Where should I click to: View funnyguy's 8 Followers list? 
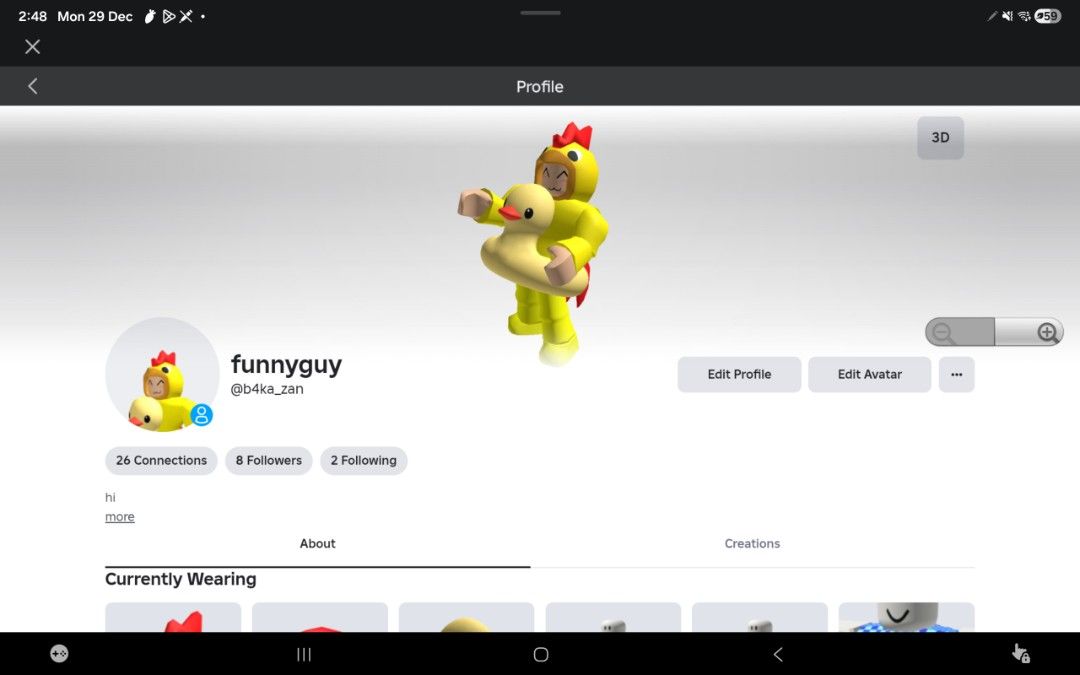coord(268,460)
